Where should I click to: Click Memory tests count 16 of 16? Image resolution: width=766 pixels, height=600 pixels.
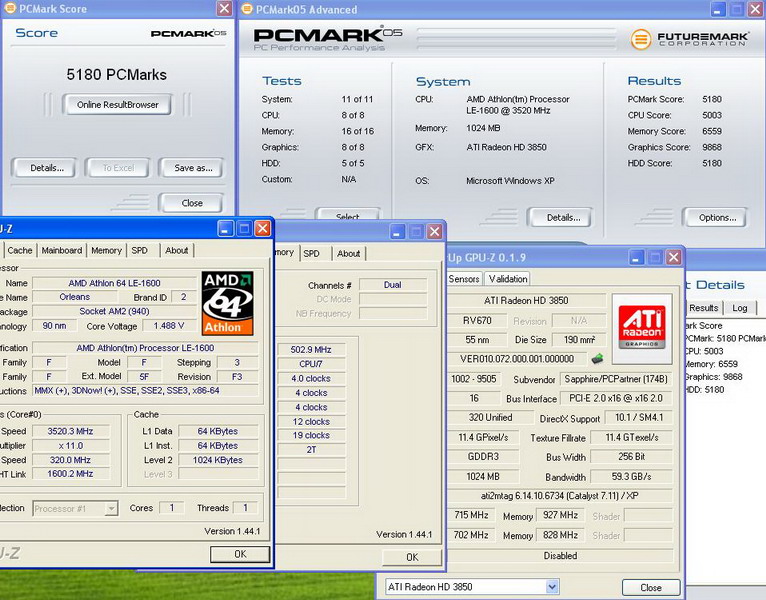pyautogui.click(x=358, y=131)
